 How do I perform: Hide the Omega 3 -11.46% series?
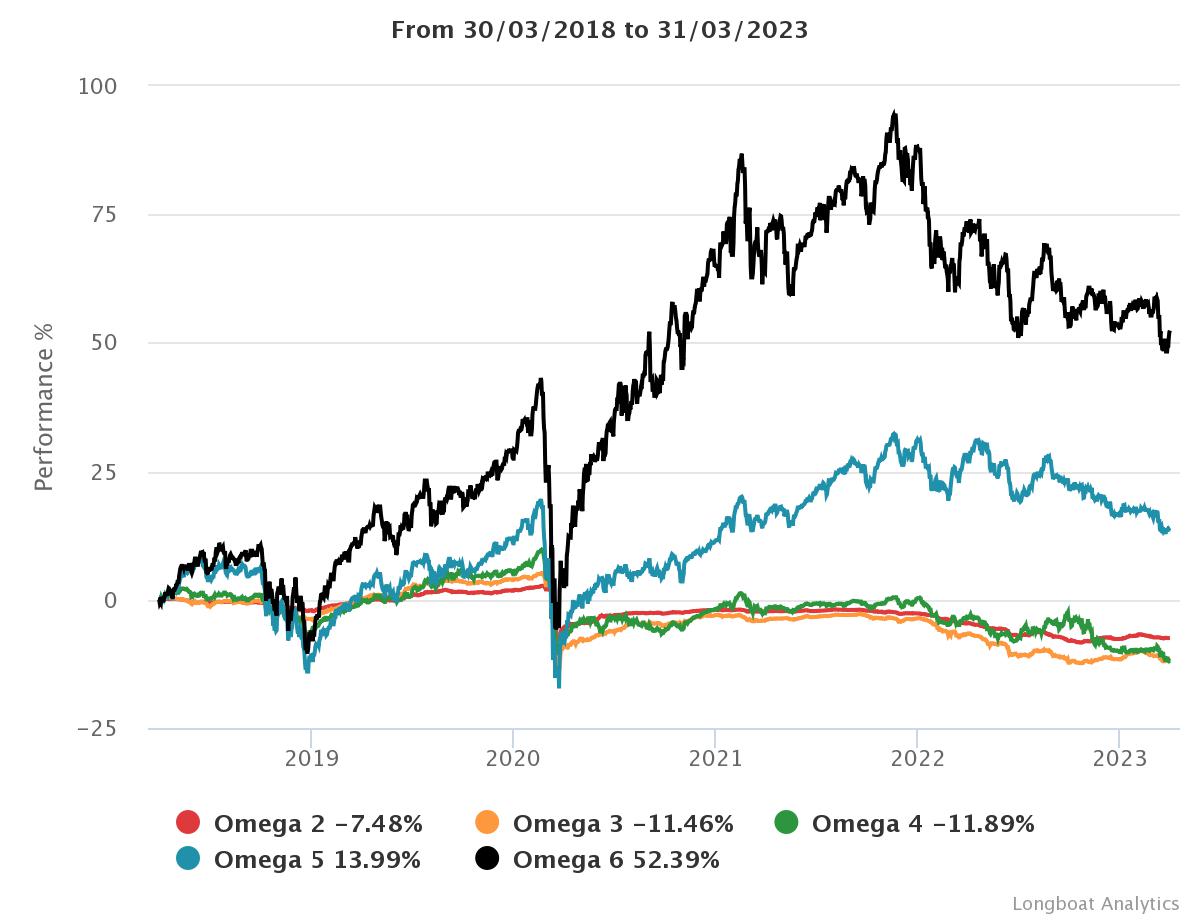[x=623, y=824]
